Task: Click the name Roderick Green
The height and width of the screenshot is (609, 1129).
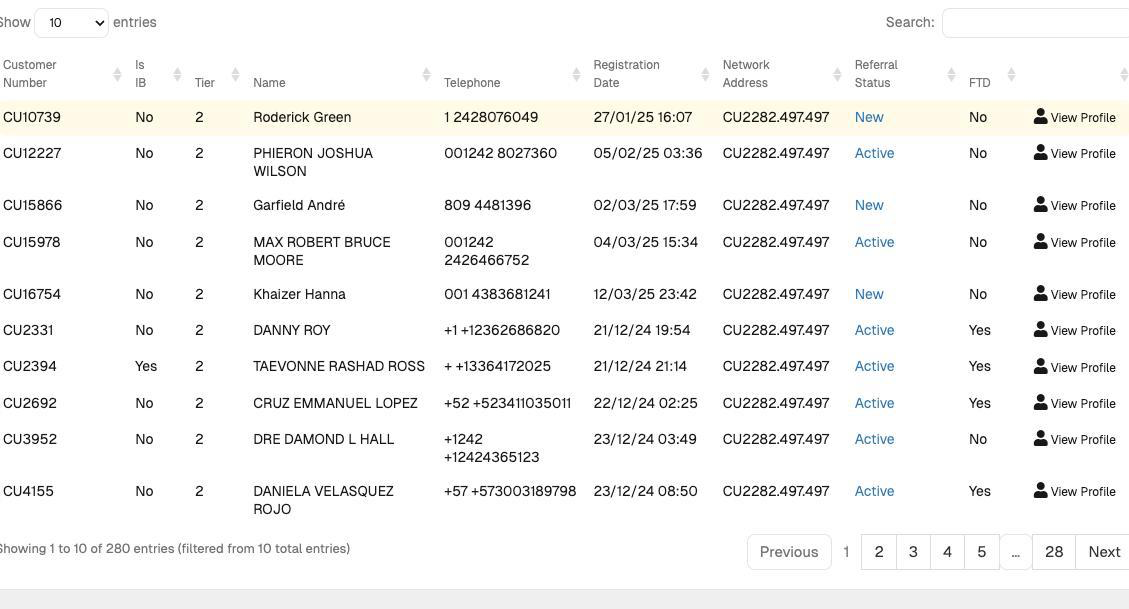Action: tap(302, 117)
